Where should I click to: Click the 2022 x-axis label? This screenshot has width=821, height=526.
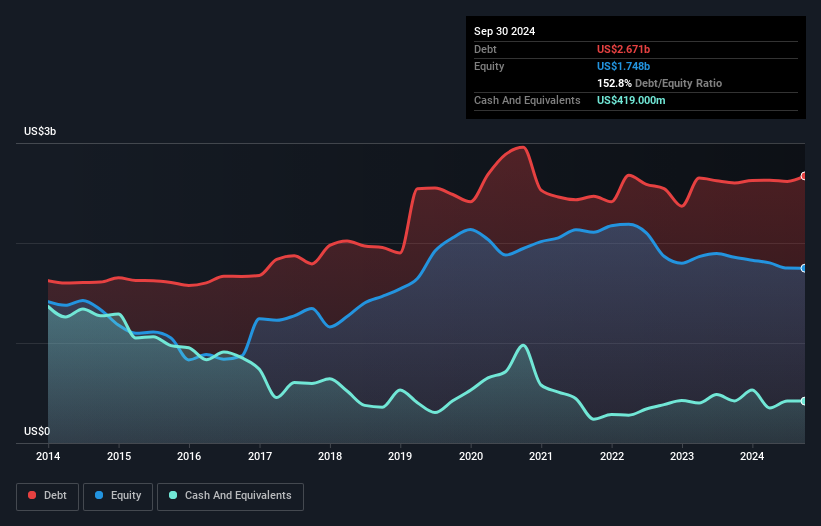(x=612, y=456)
